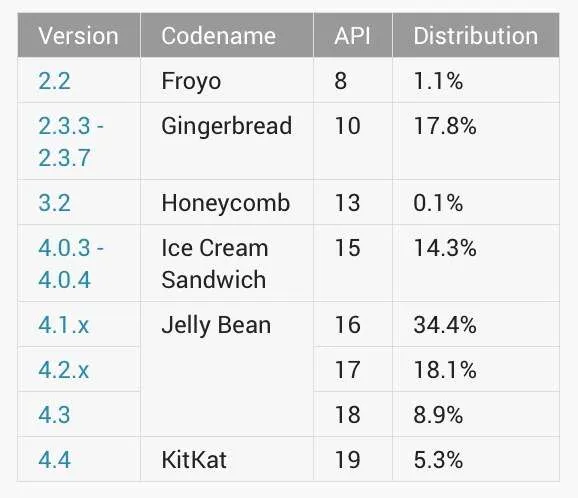The width and height of the screenshot is (578, 498).
Task: Open the 4.3 version link
Action: click(54, 415)
